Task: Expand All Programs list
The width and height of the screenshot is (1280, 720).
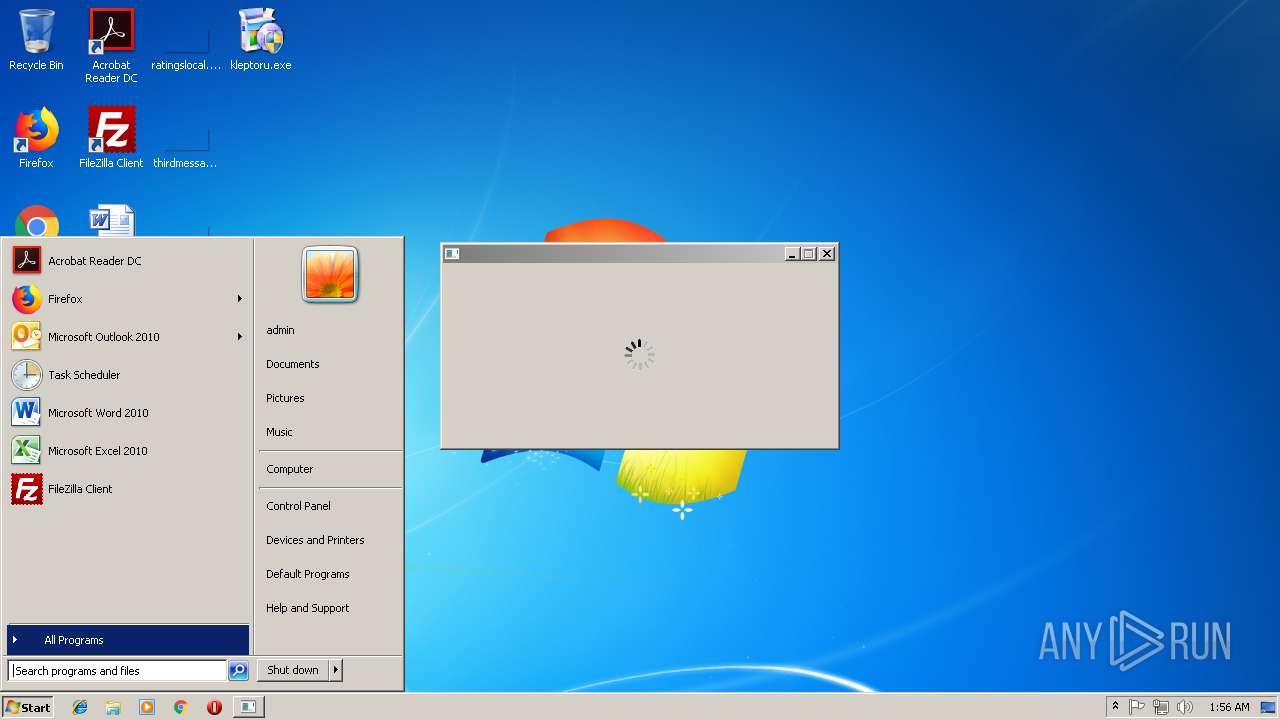Action: tap(128, 640)
